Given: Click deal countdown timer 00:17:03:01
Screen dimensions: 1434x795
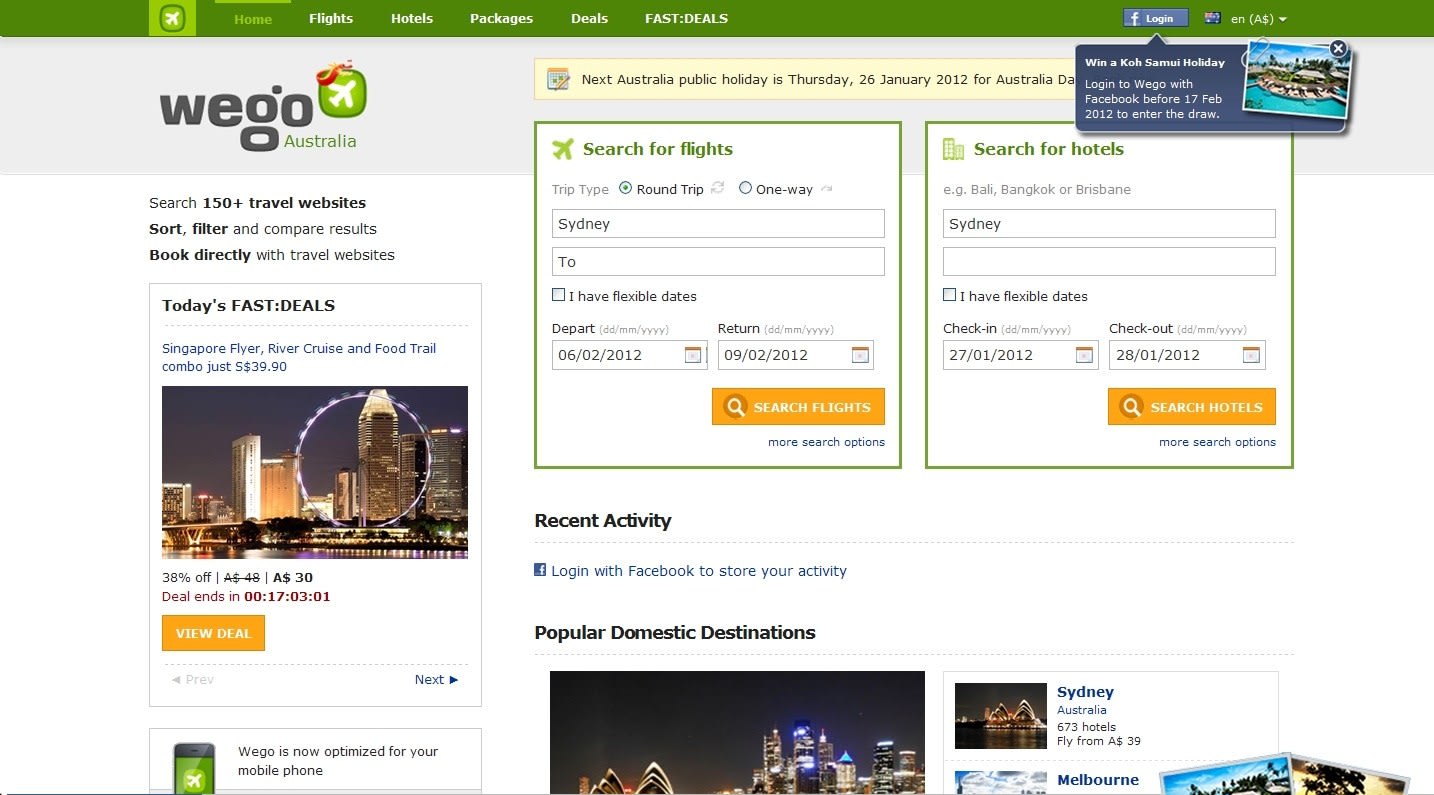Looking at the screenshot, I should [287, 596].
